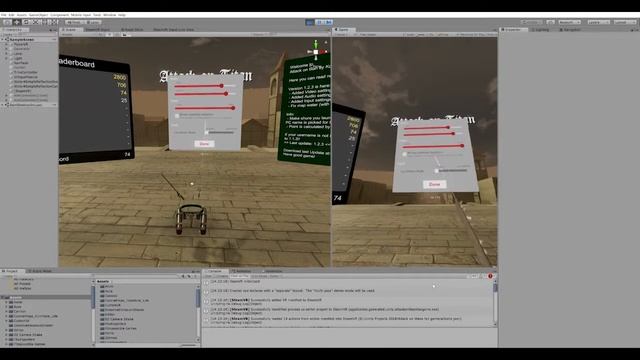Screen dimensions: 640x360
Task: Click the scene orientation gizmo
Action: 316,51
